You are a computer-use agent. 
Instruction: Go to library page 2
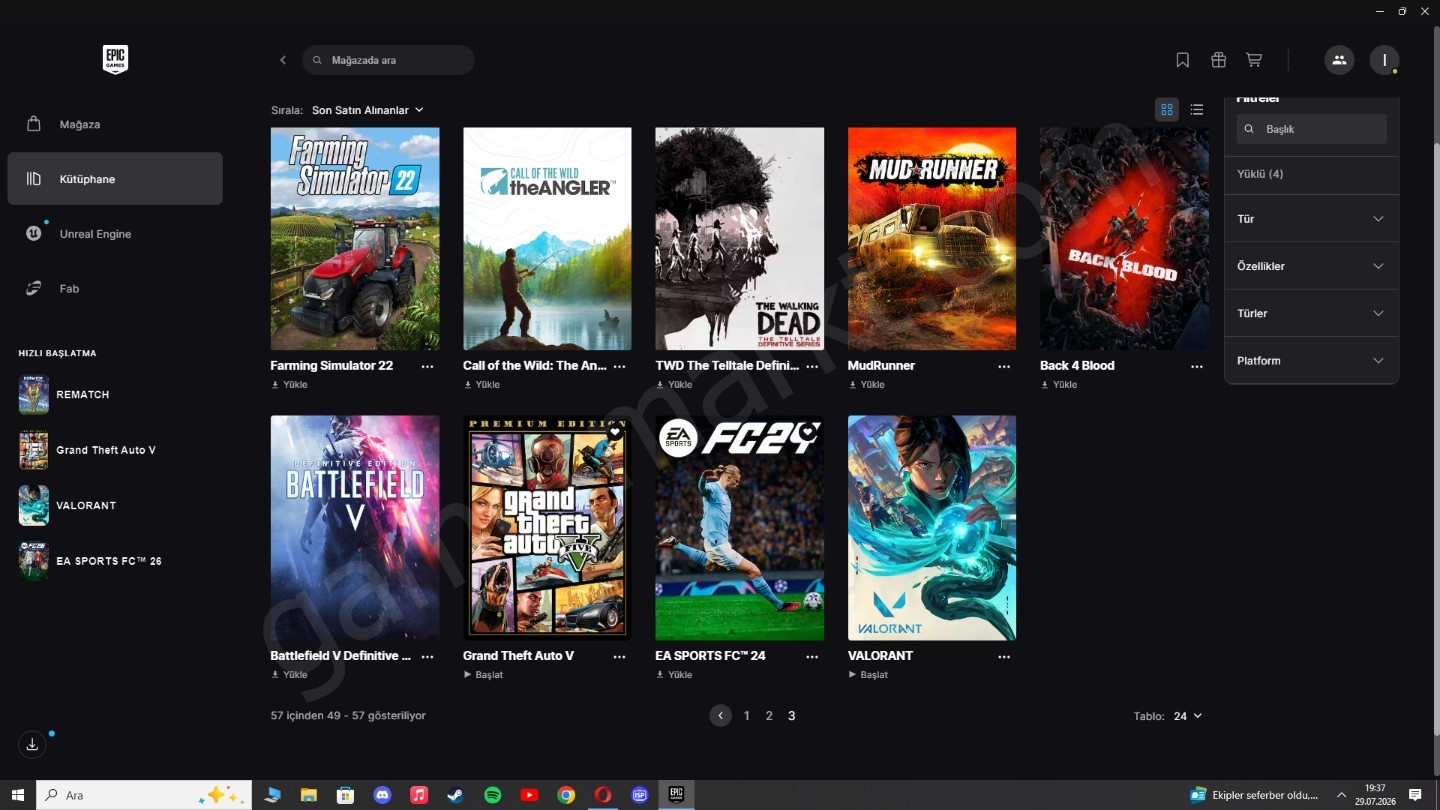769,716
